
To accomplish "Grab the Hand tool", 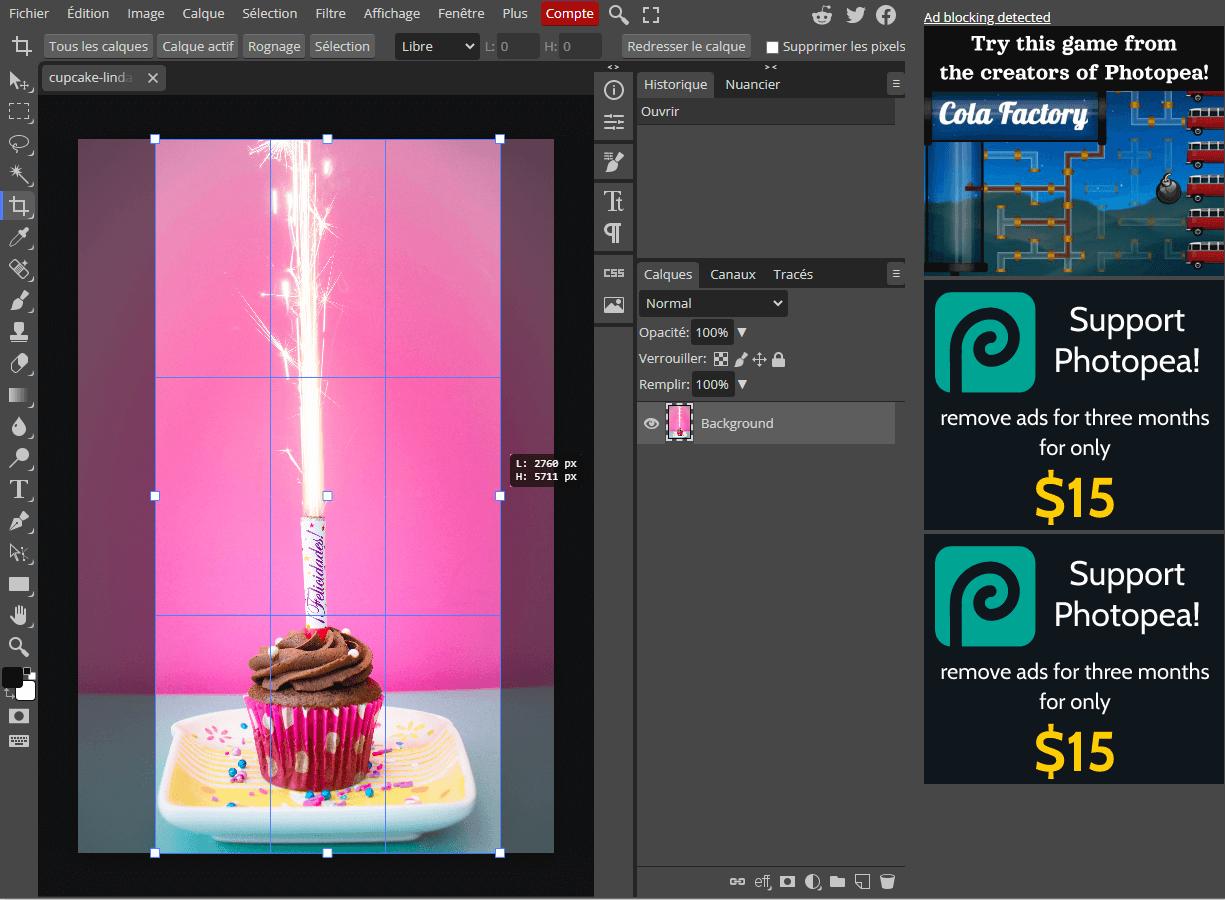I will pyautogui.click(x=20, y=615).
